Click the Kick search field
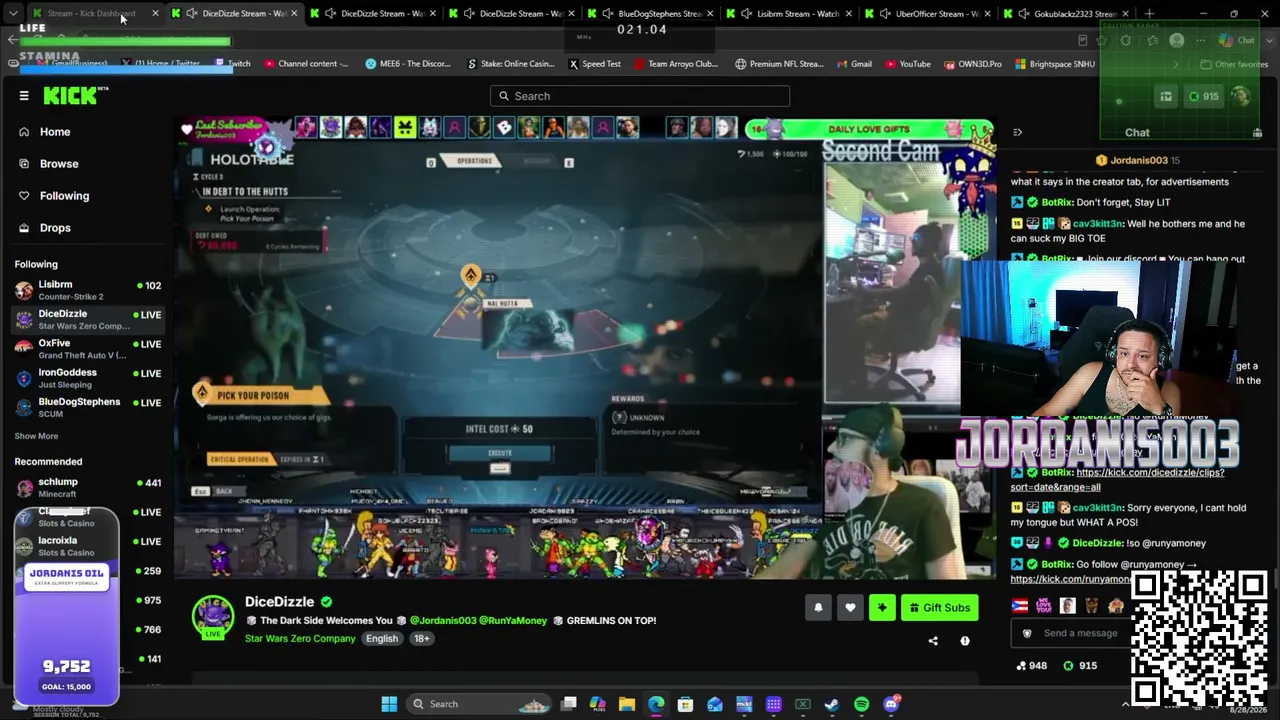 [640, 96]
